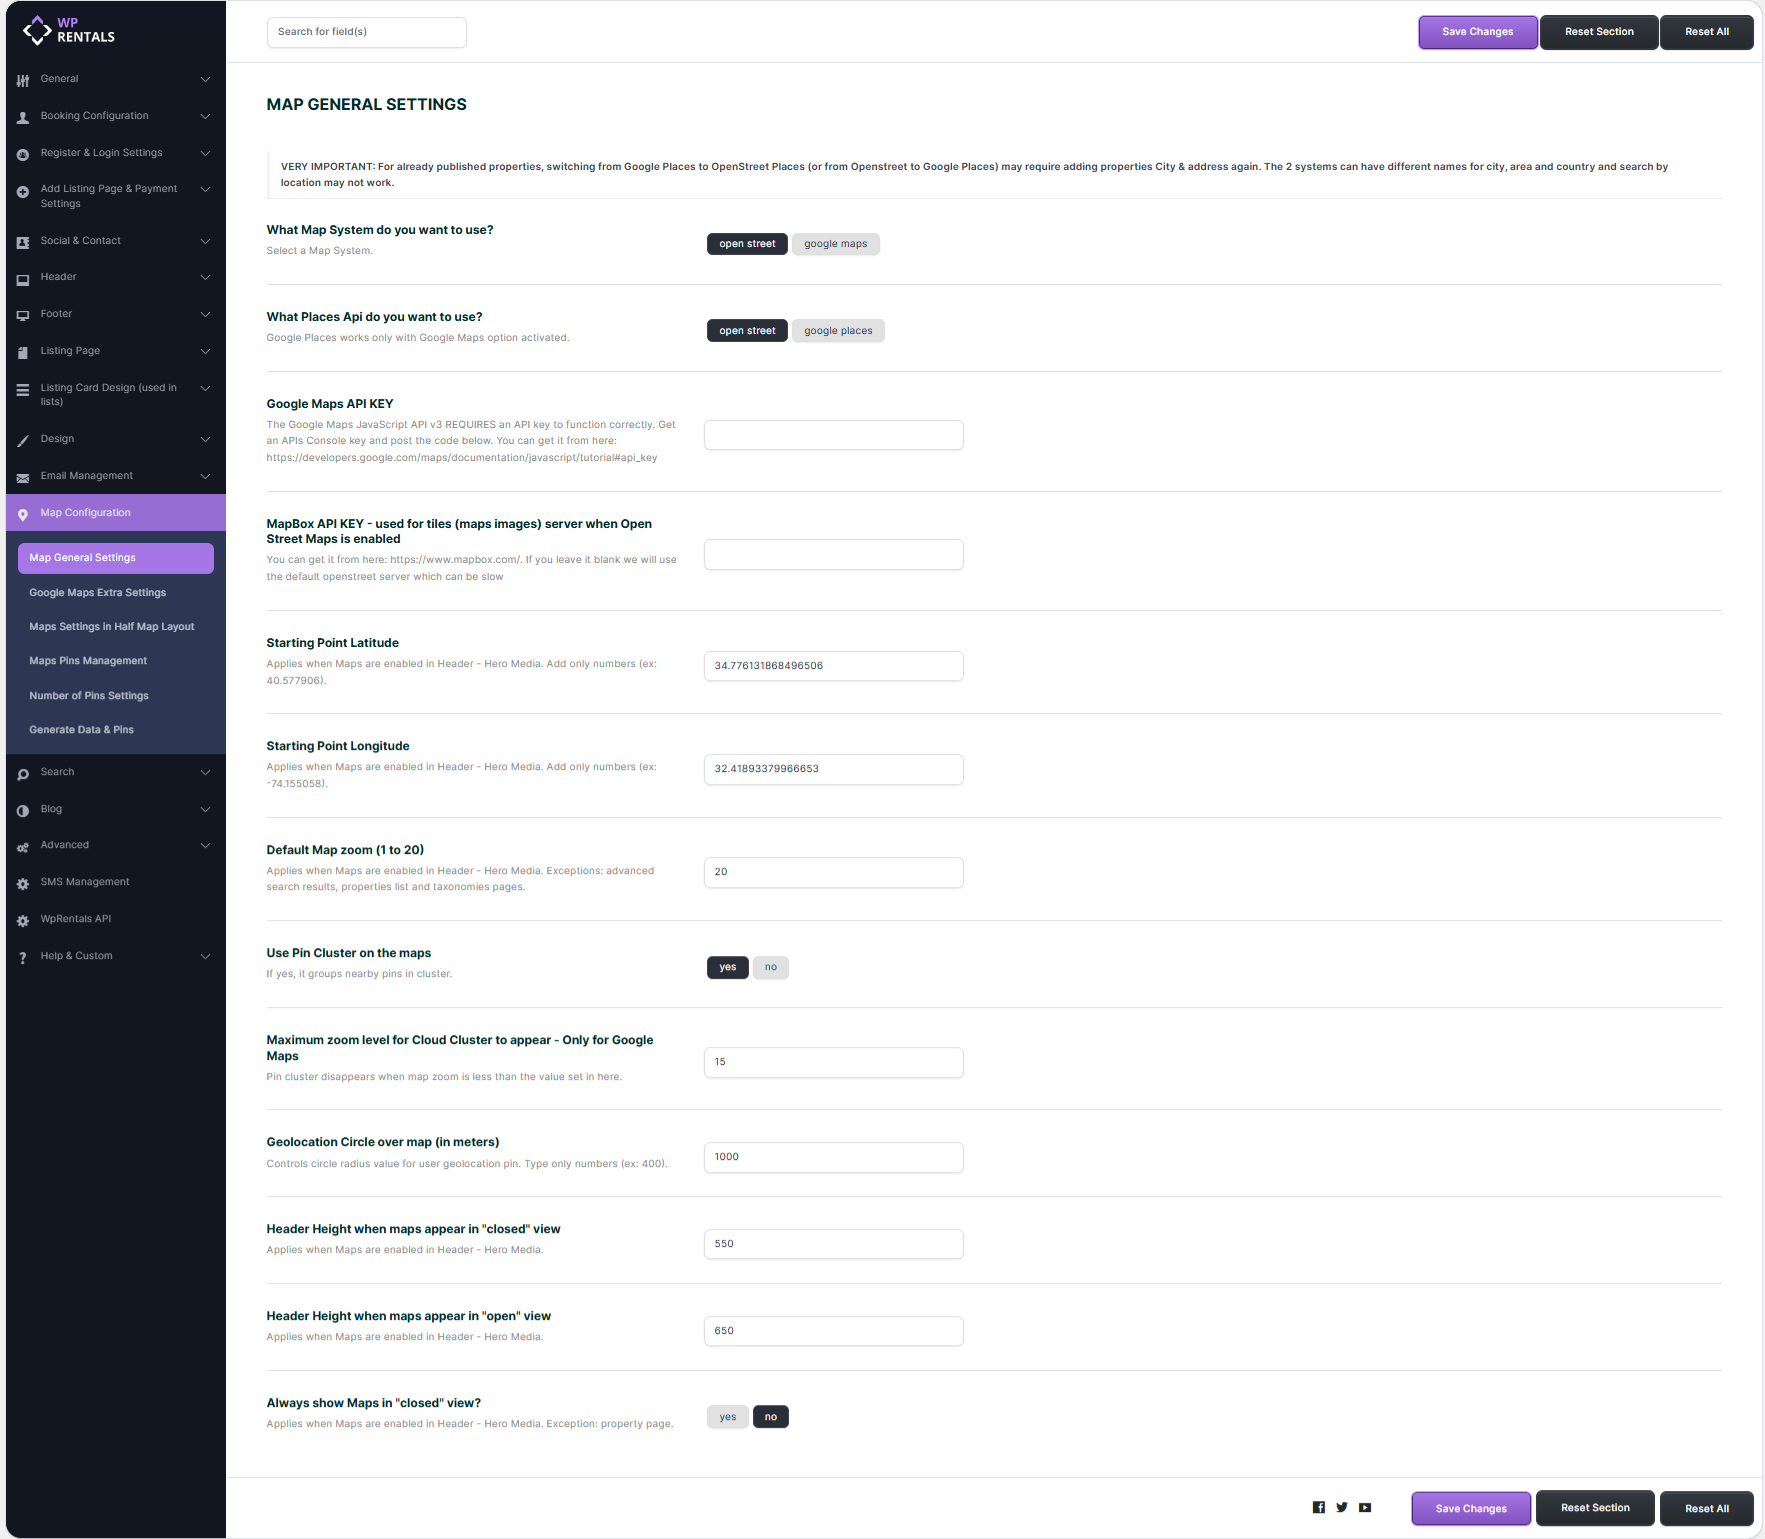The width and height of the screenshot is (1765, 1539).
Task: Click the WP Rentals logo icon
Action: pyautogui.click(x=37, y=30)
